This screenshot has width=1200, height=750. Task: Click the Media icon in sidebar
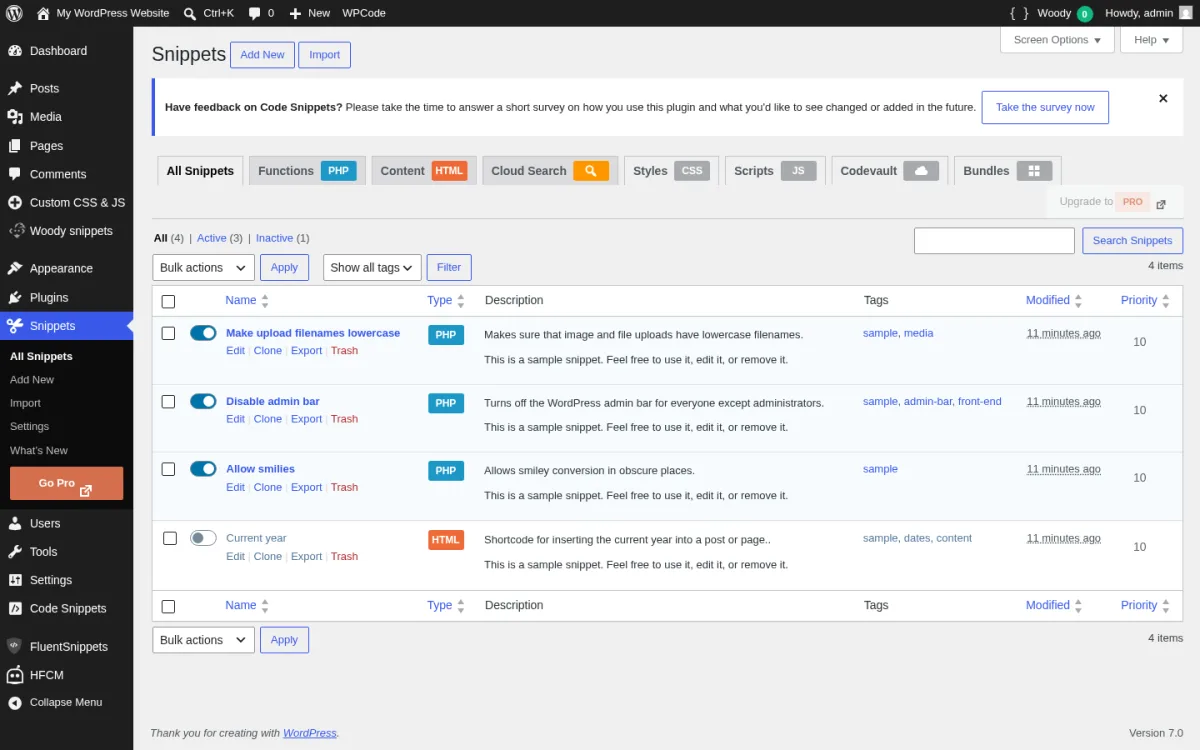pyautogui.click(x=15, y=117)
